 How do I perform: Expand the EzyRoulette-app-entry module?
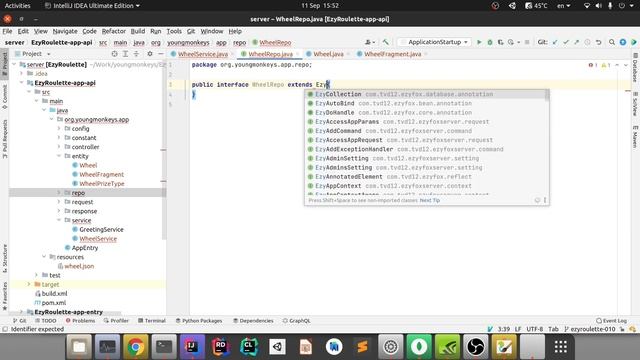[x=22, y=312]
